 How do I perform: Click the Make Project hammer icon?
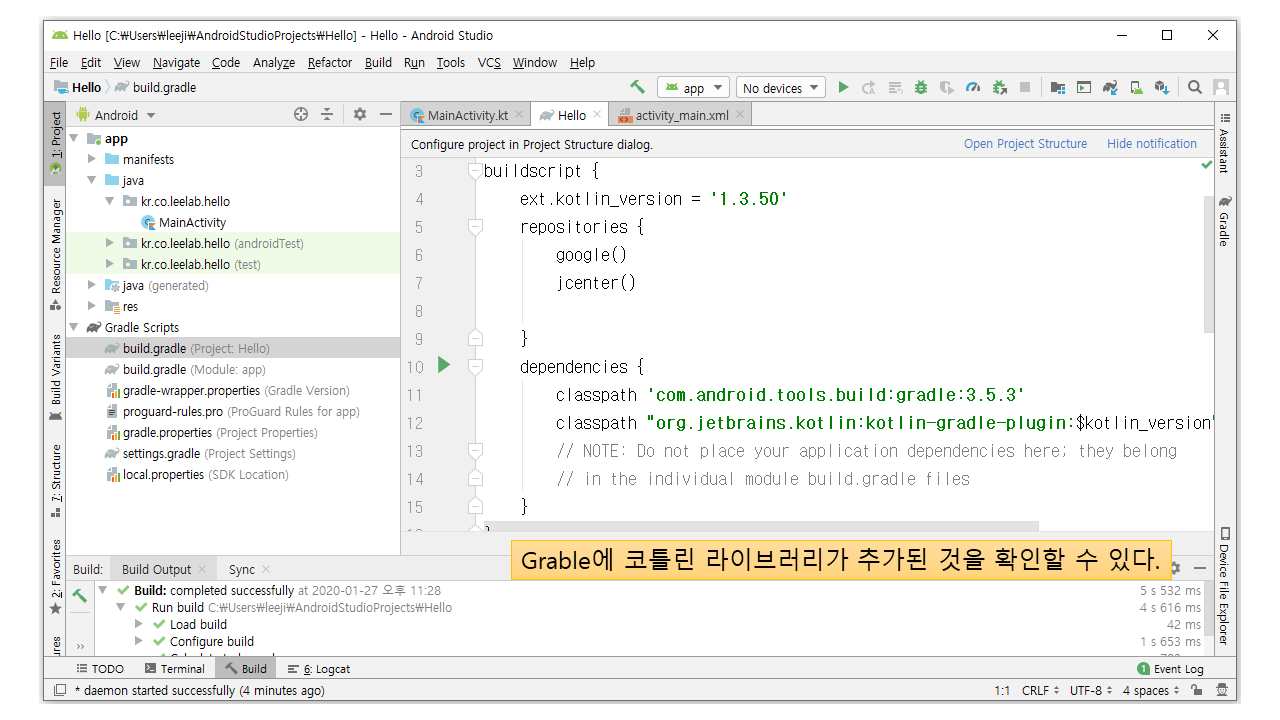coord(637,88)
